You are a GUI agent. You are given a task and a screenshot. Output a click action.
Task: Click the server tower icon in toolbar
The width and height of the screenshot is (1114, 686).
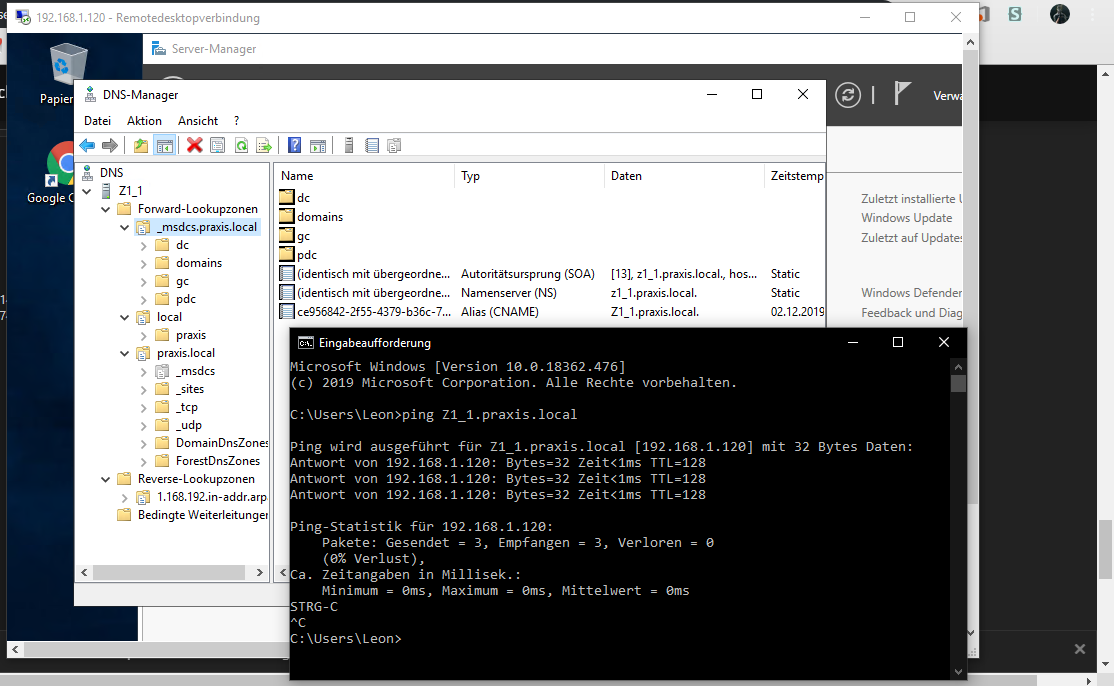point(349,146)
